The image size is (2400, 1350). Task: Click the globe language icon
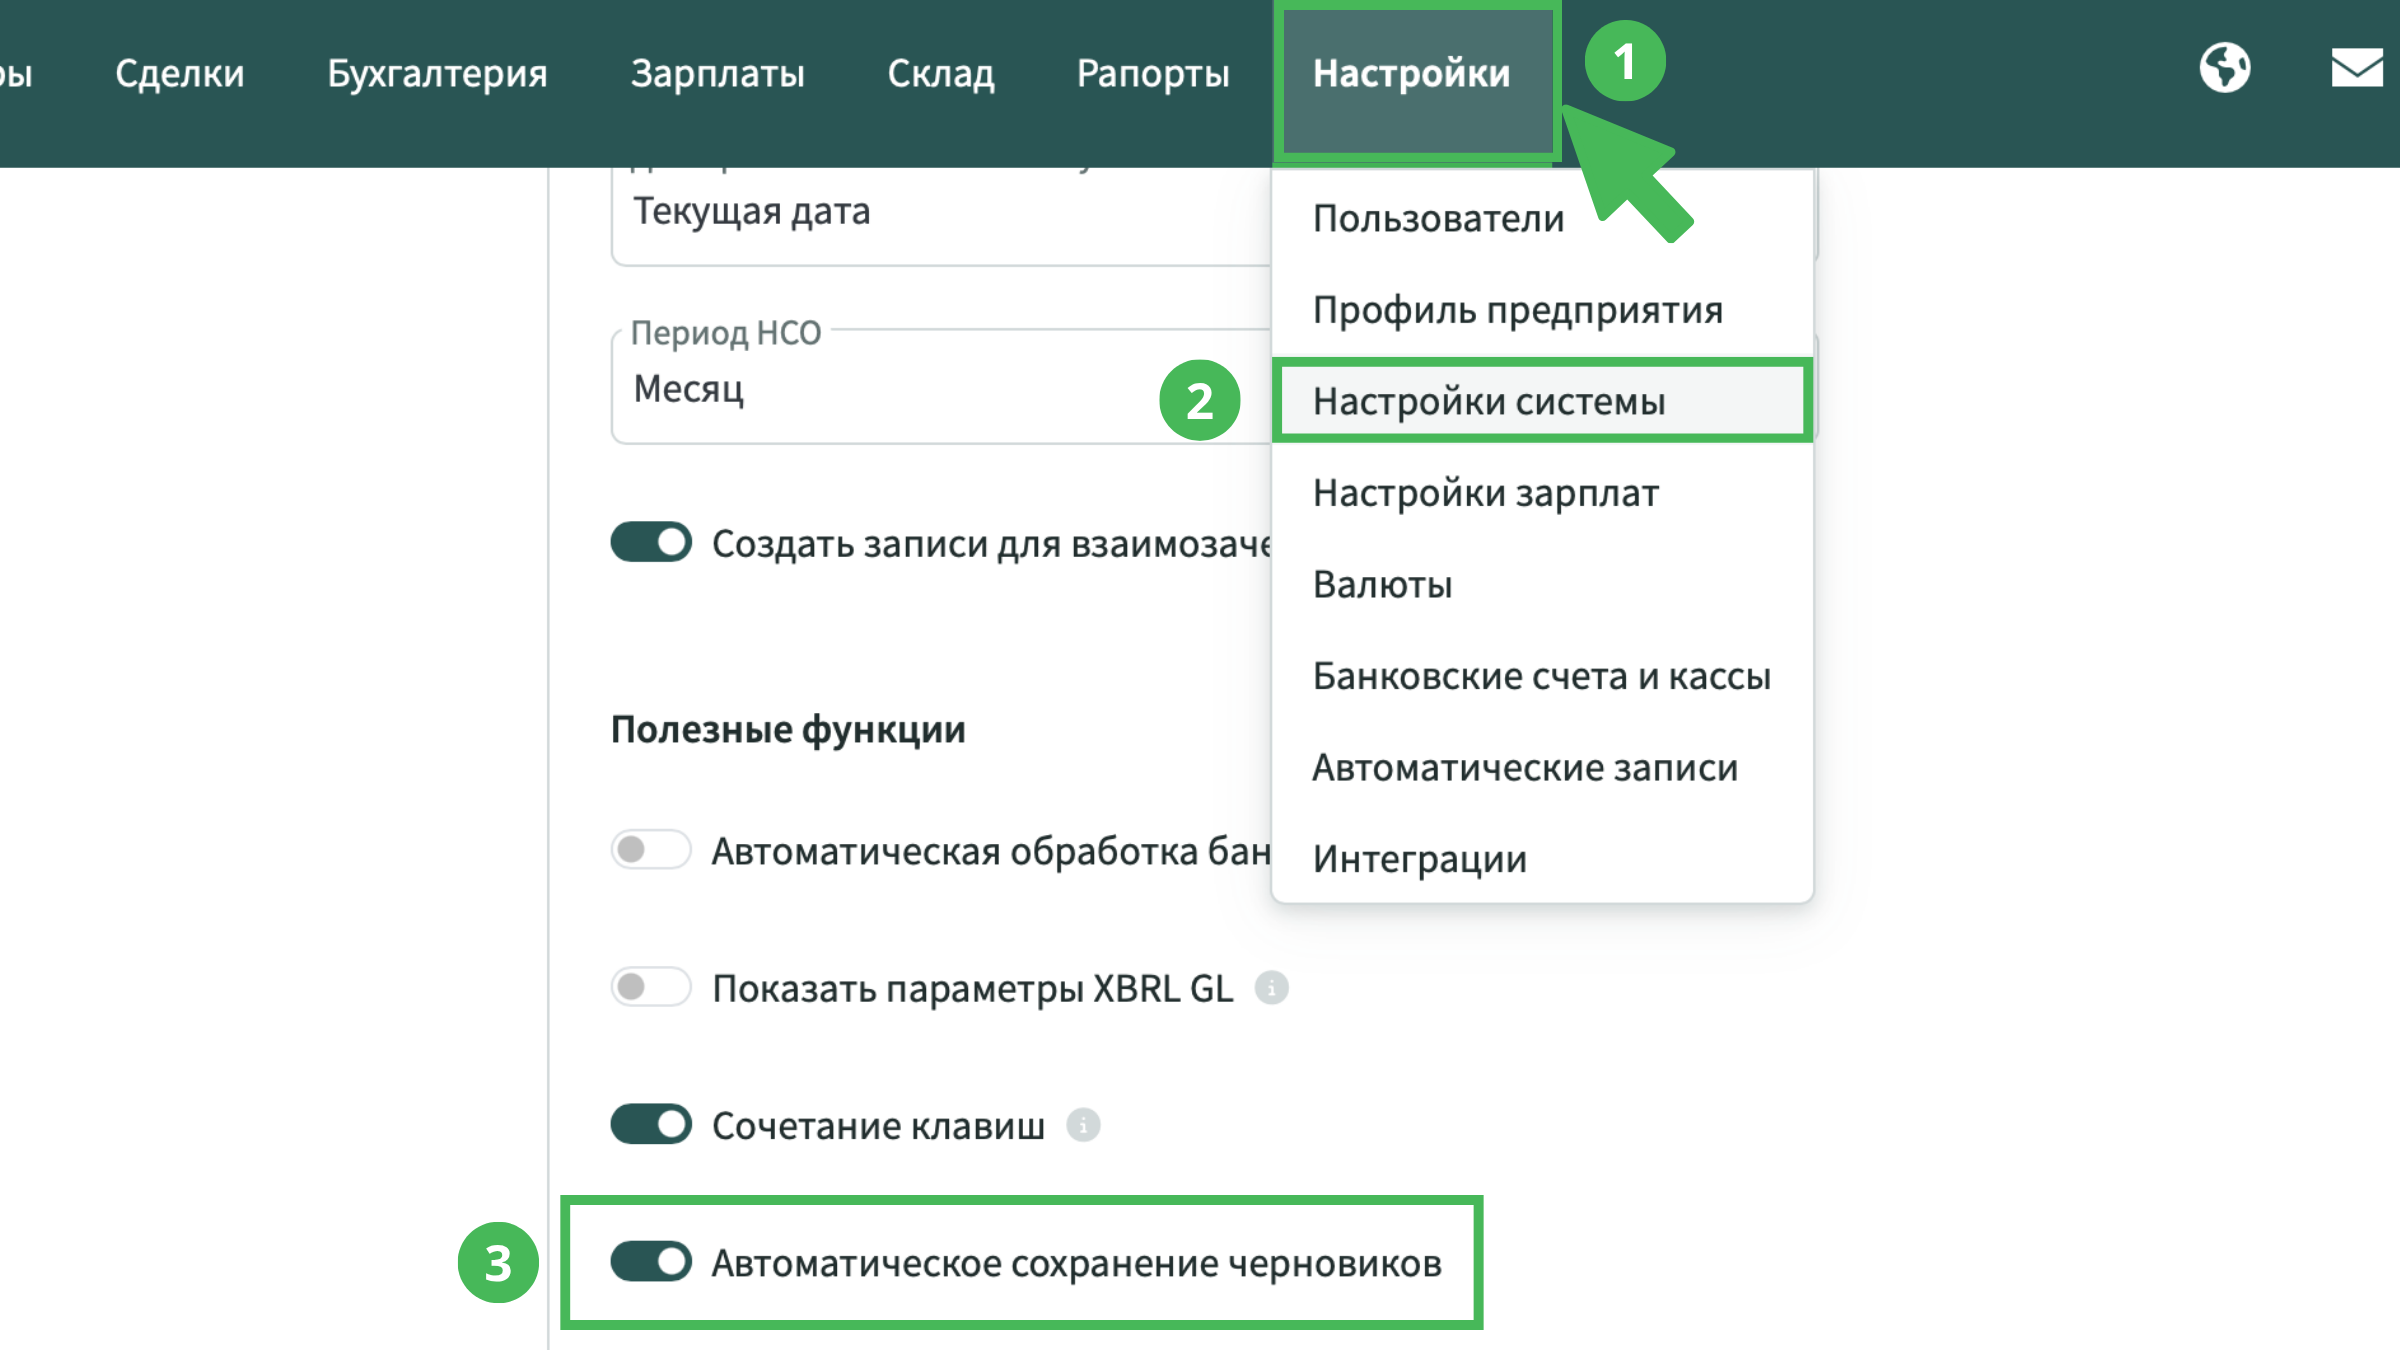2224,68
